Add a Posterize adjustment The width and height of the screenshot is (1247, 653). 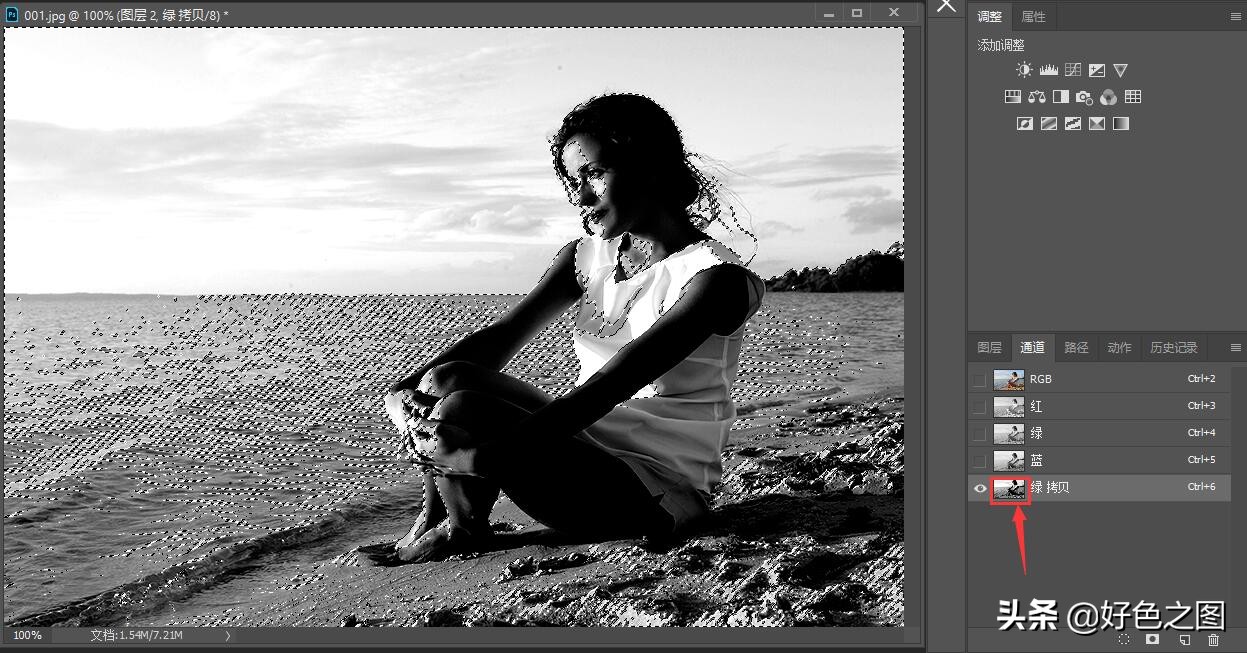click(1048, 124)
